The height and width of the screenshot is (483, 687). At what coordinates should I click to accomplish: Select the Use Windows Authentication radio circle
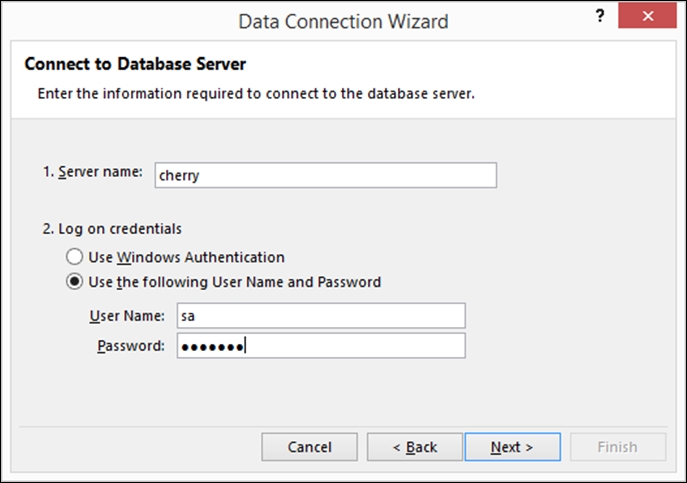tap(74, 257)
